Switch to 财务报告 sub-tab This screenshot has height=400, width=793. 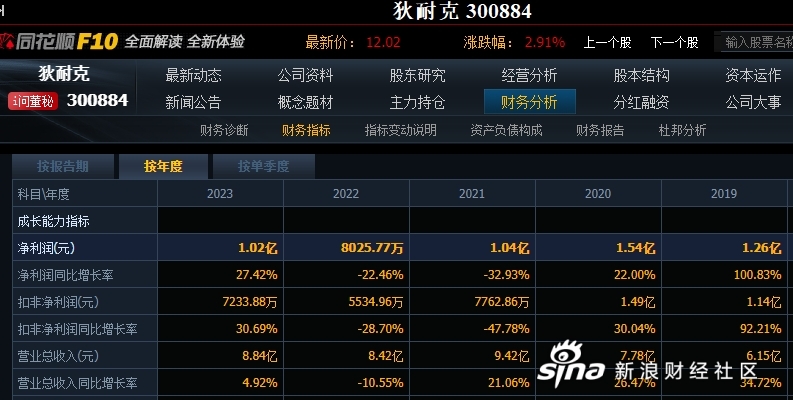600,130
